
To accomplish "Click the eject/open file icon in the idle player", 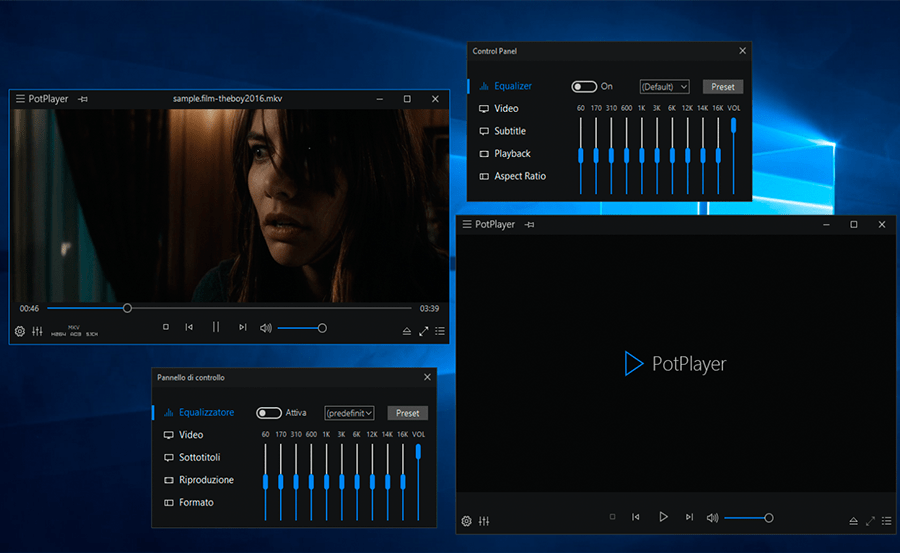I will [x=853, y=521].
